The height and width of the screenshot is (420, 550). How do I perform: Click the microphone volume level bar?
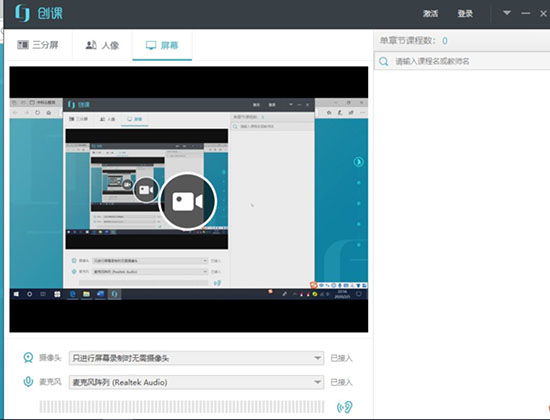tap(182, 407)
